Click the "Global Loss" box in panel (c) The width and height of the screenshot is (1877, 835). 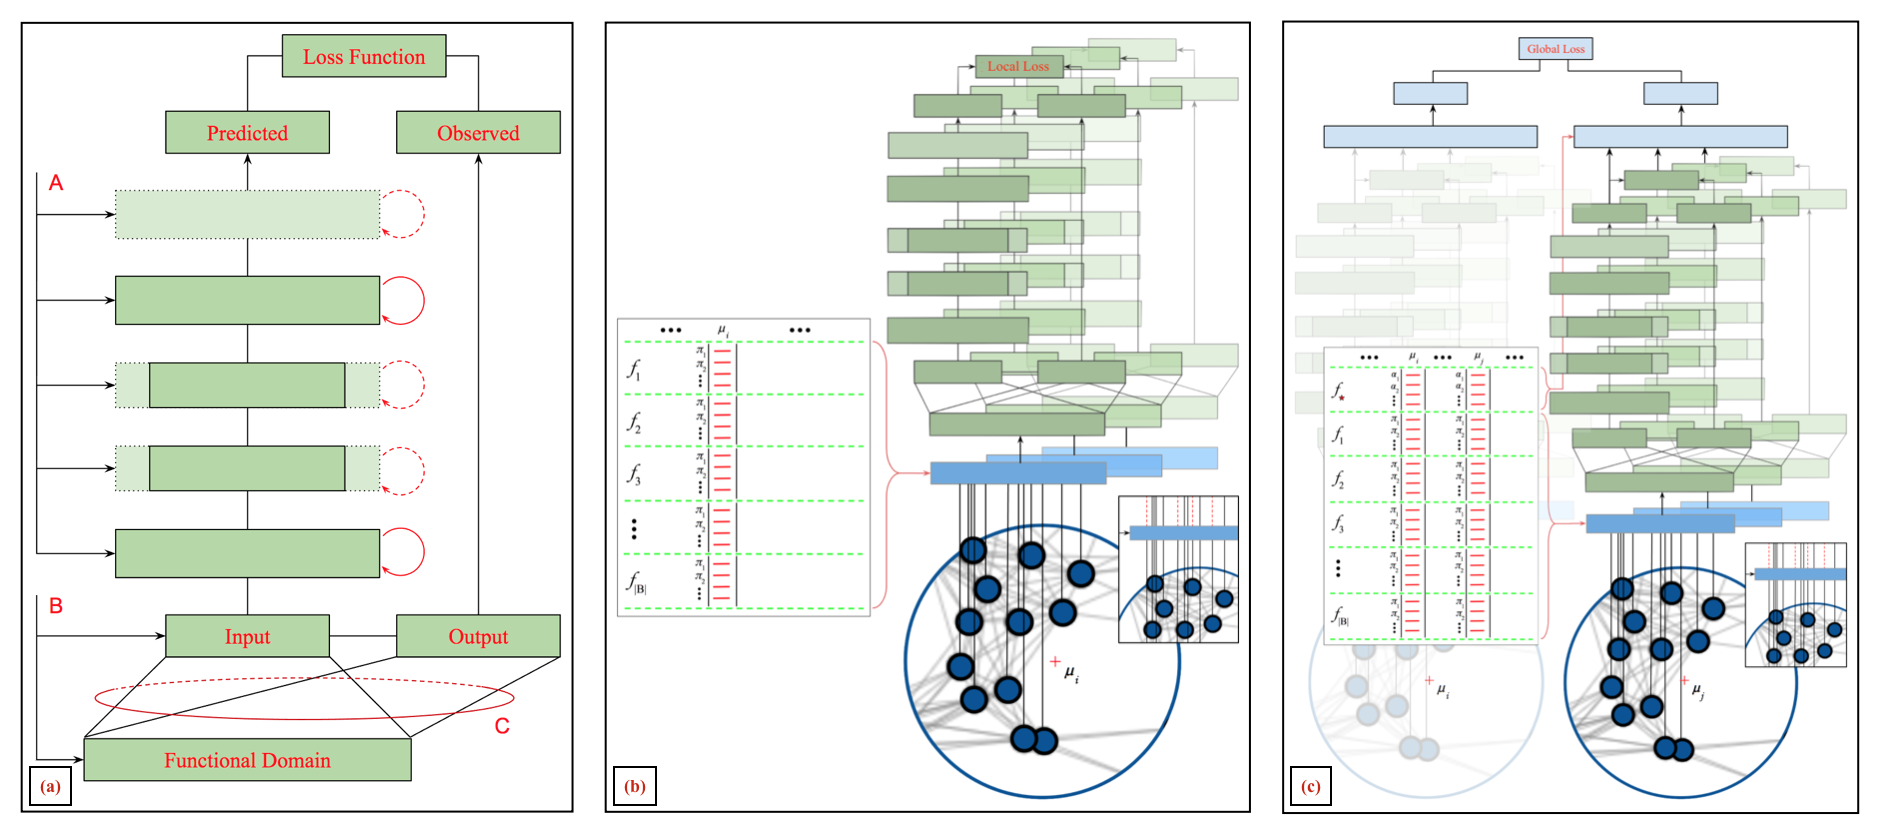tap(1556, 48)
